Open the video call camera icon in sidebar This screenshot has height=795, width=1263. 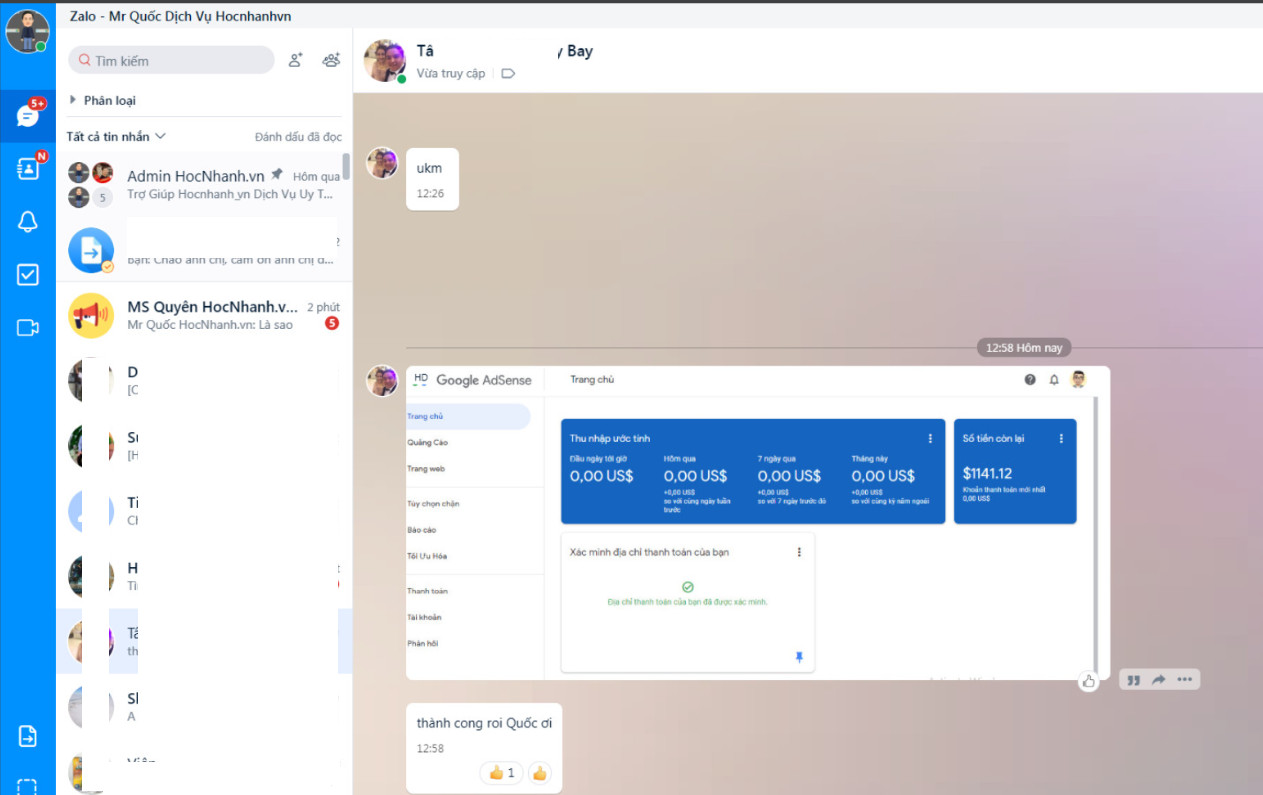(x=28, y=328)
